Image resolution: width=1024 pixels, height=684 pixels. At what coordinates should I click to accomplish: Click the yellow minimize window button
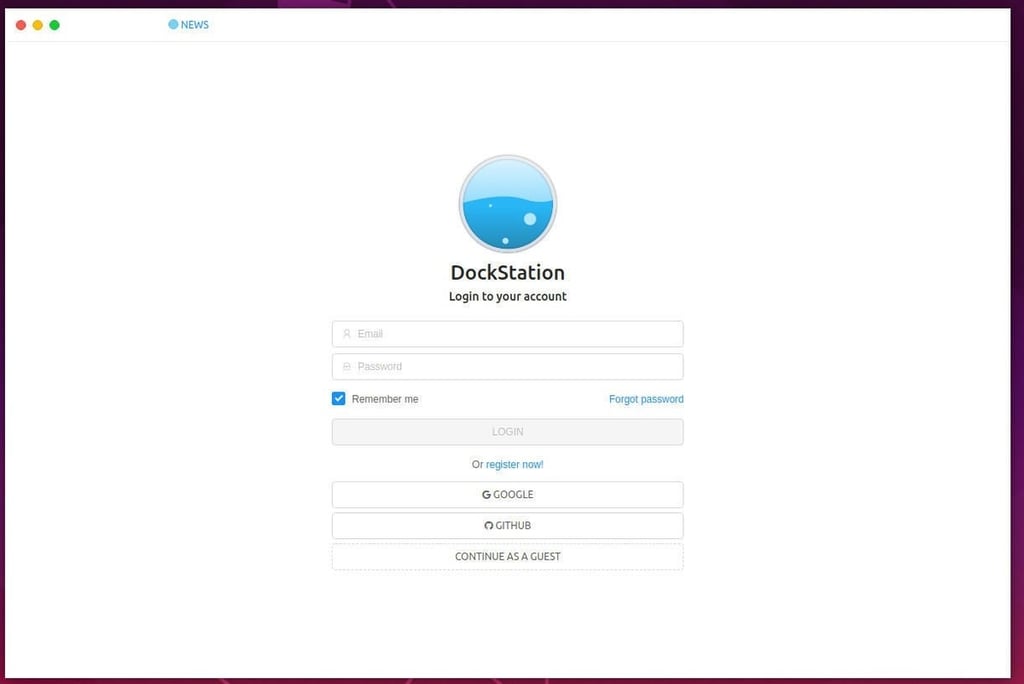coord(38,25)
